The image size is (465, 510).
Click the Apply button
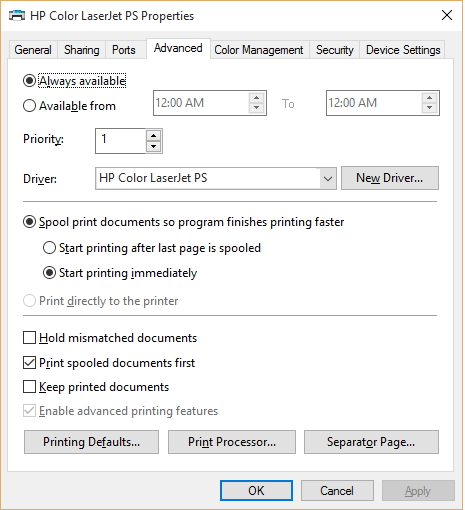click(x=418, y=491)
